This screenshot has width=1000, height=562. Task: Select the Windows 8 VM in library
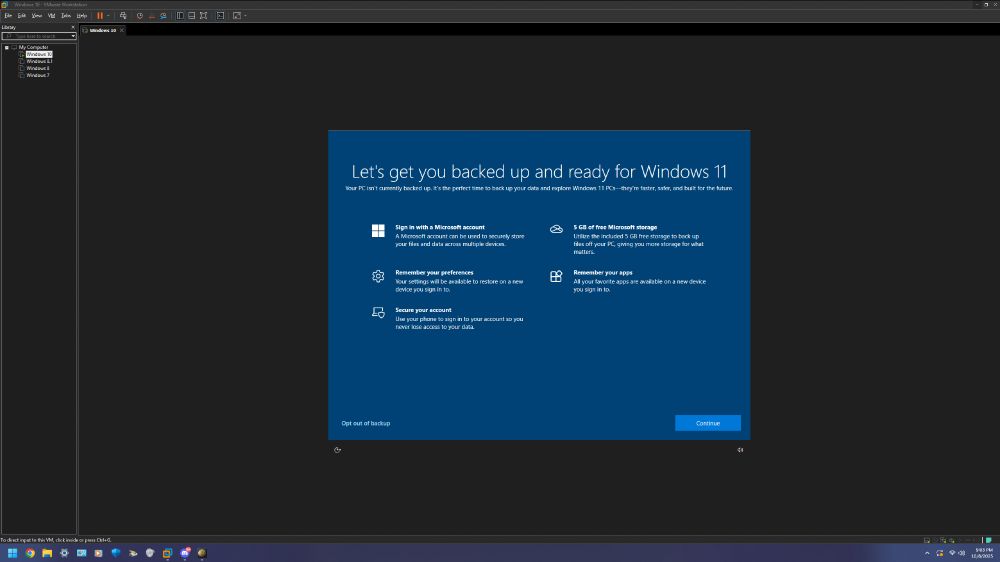(x=38, y=68)
